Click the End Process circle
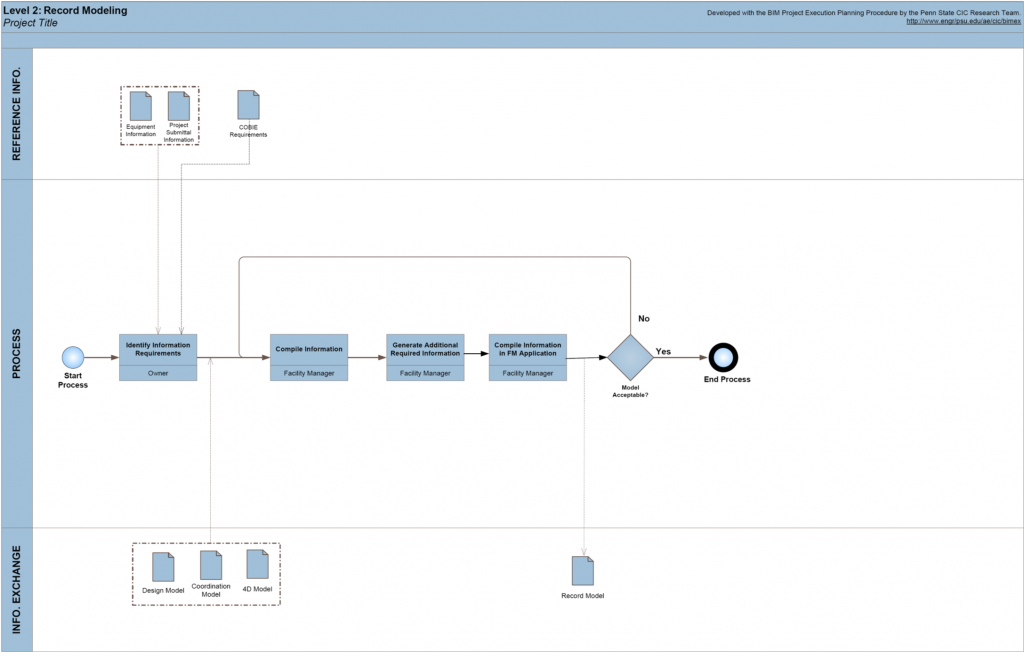 (722, 357)
